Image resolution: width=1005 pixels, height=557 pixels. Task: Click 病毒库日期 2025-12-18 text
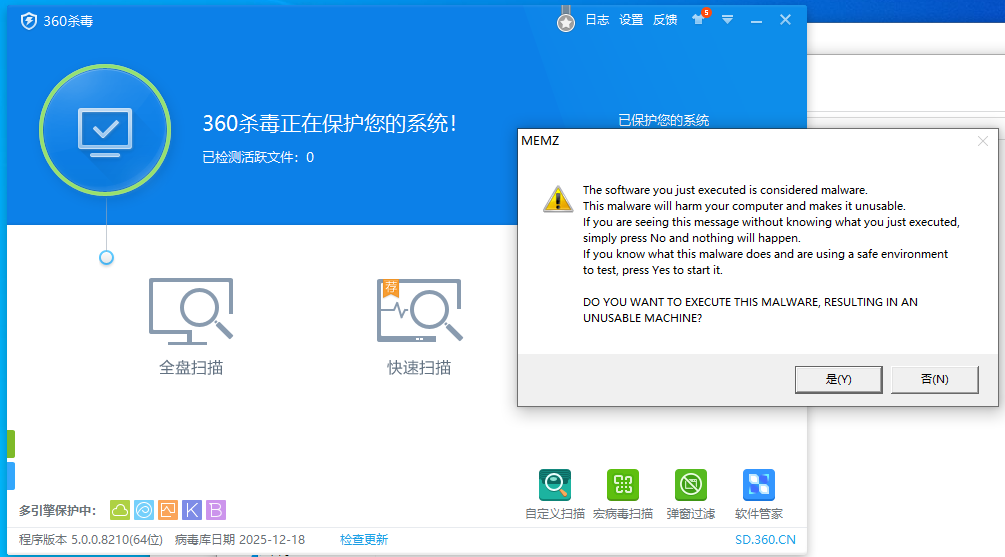240,540
